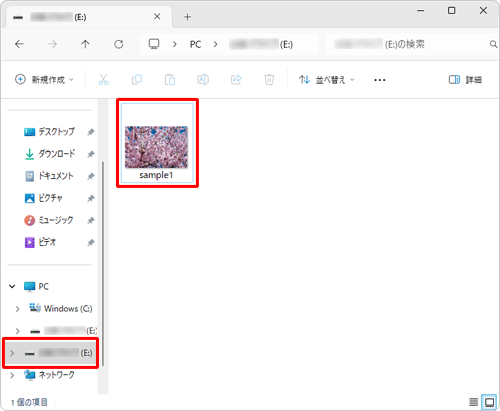
Task: Select Windows (C:) in the tree
Action: [61, 308]
